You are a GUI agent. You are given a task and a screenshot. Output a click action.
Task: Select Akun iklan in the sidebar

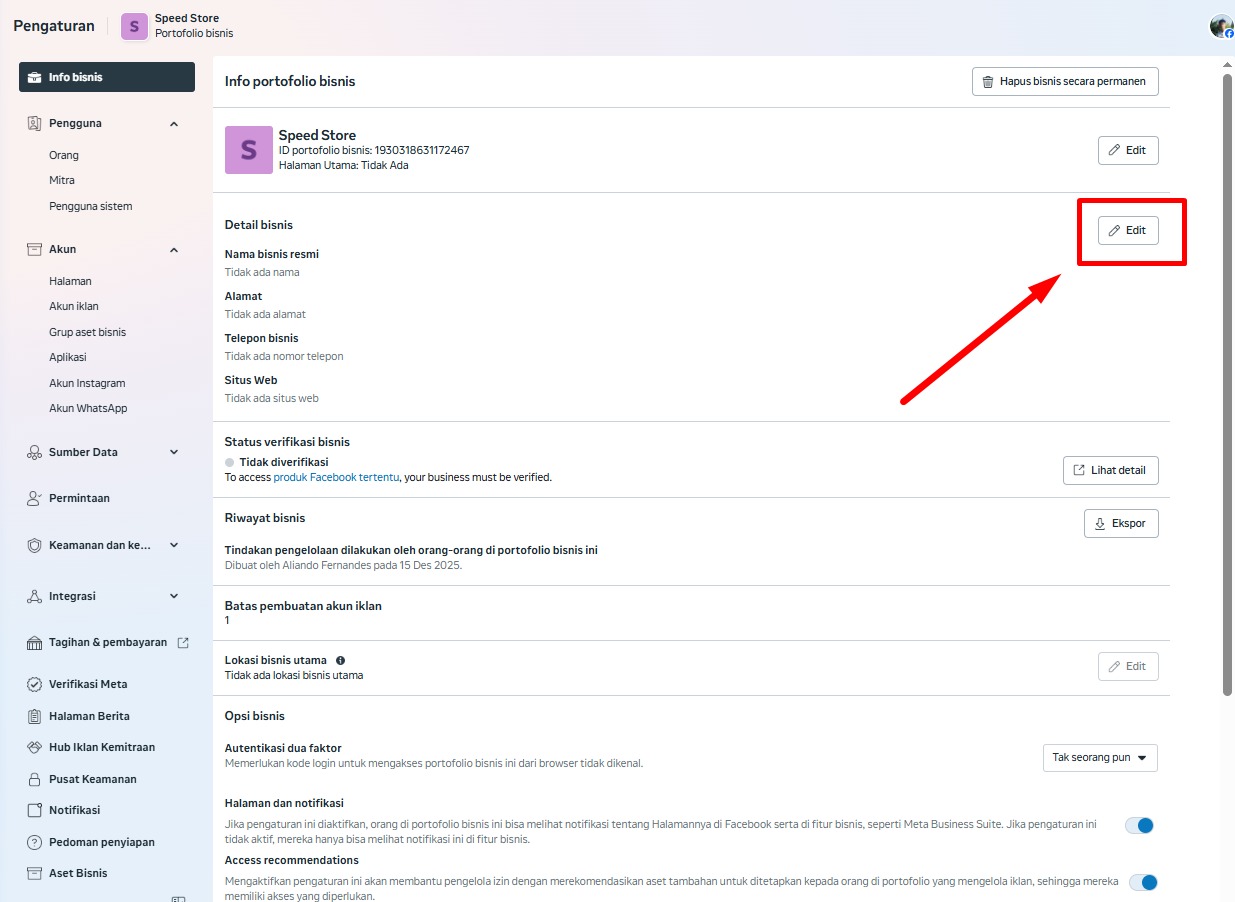coord(74,306)
